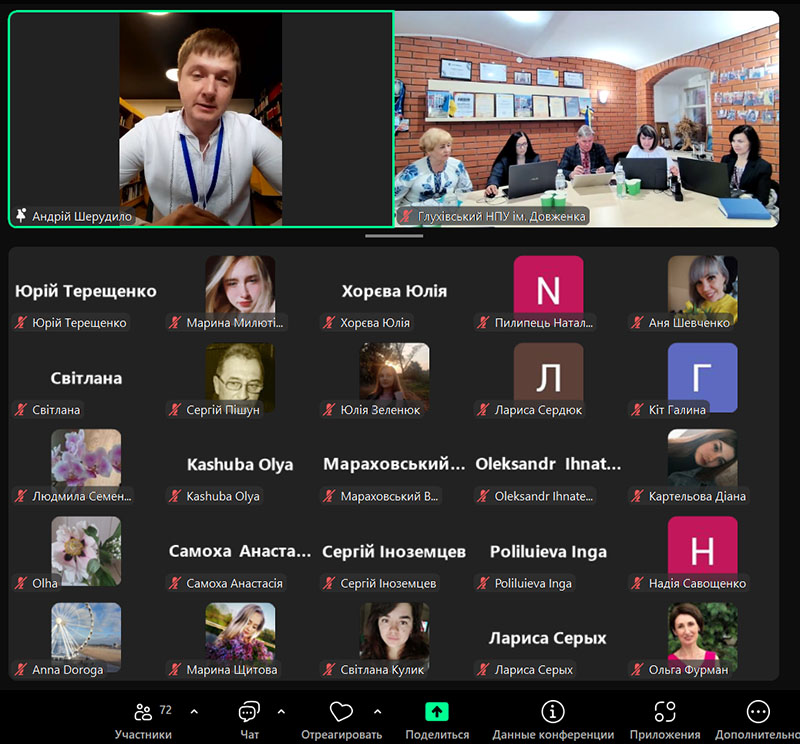This screenshot has height=744, width=800.
Task: Click the gallery divider handle bar
Action: point(394,236)
